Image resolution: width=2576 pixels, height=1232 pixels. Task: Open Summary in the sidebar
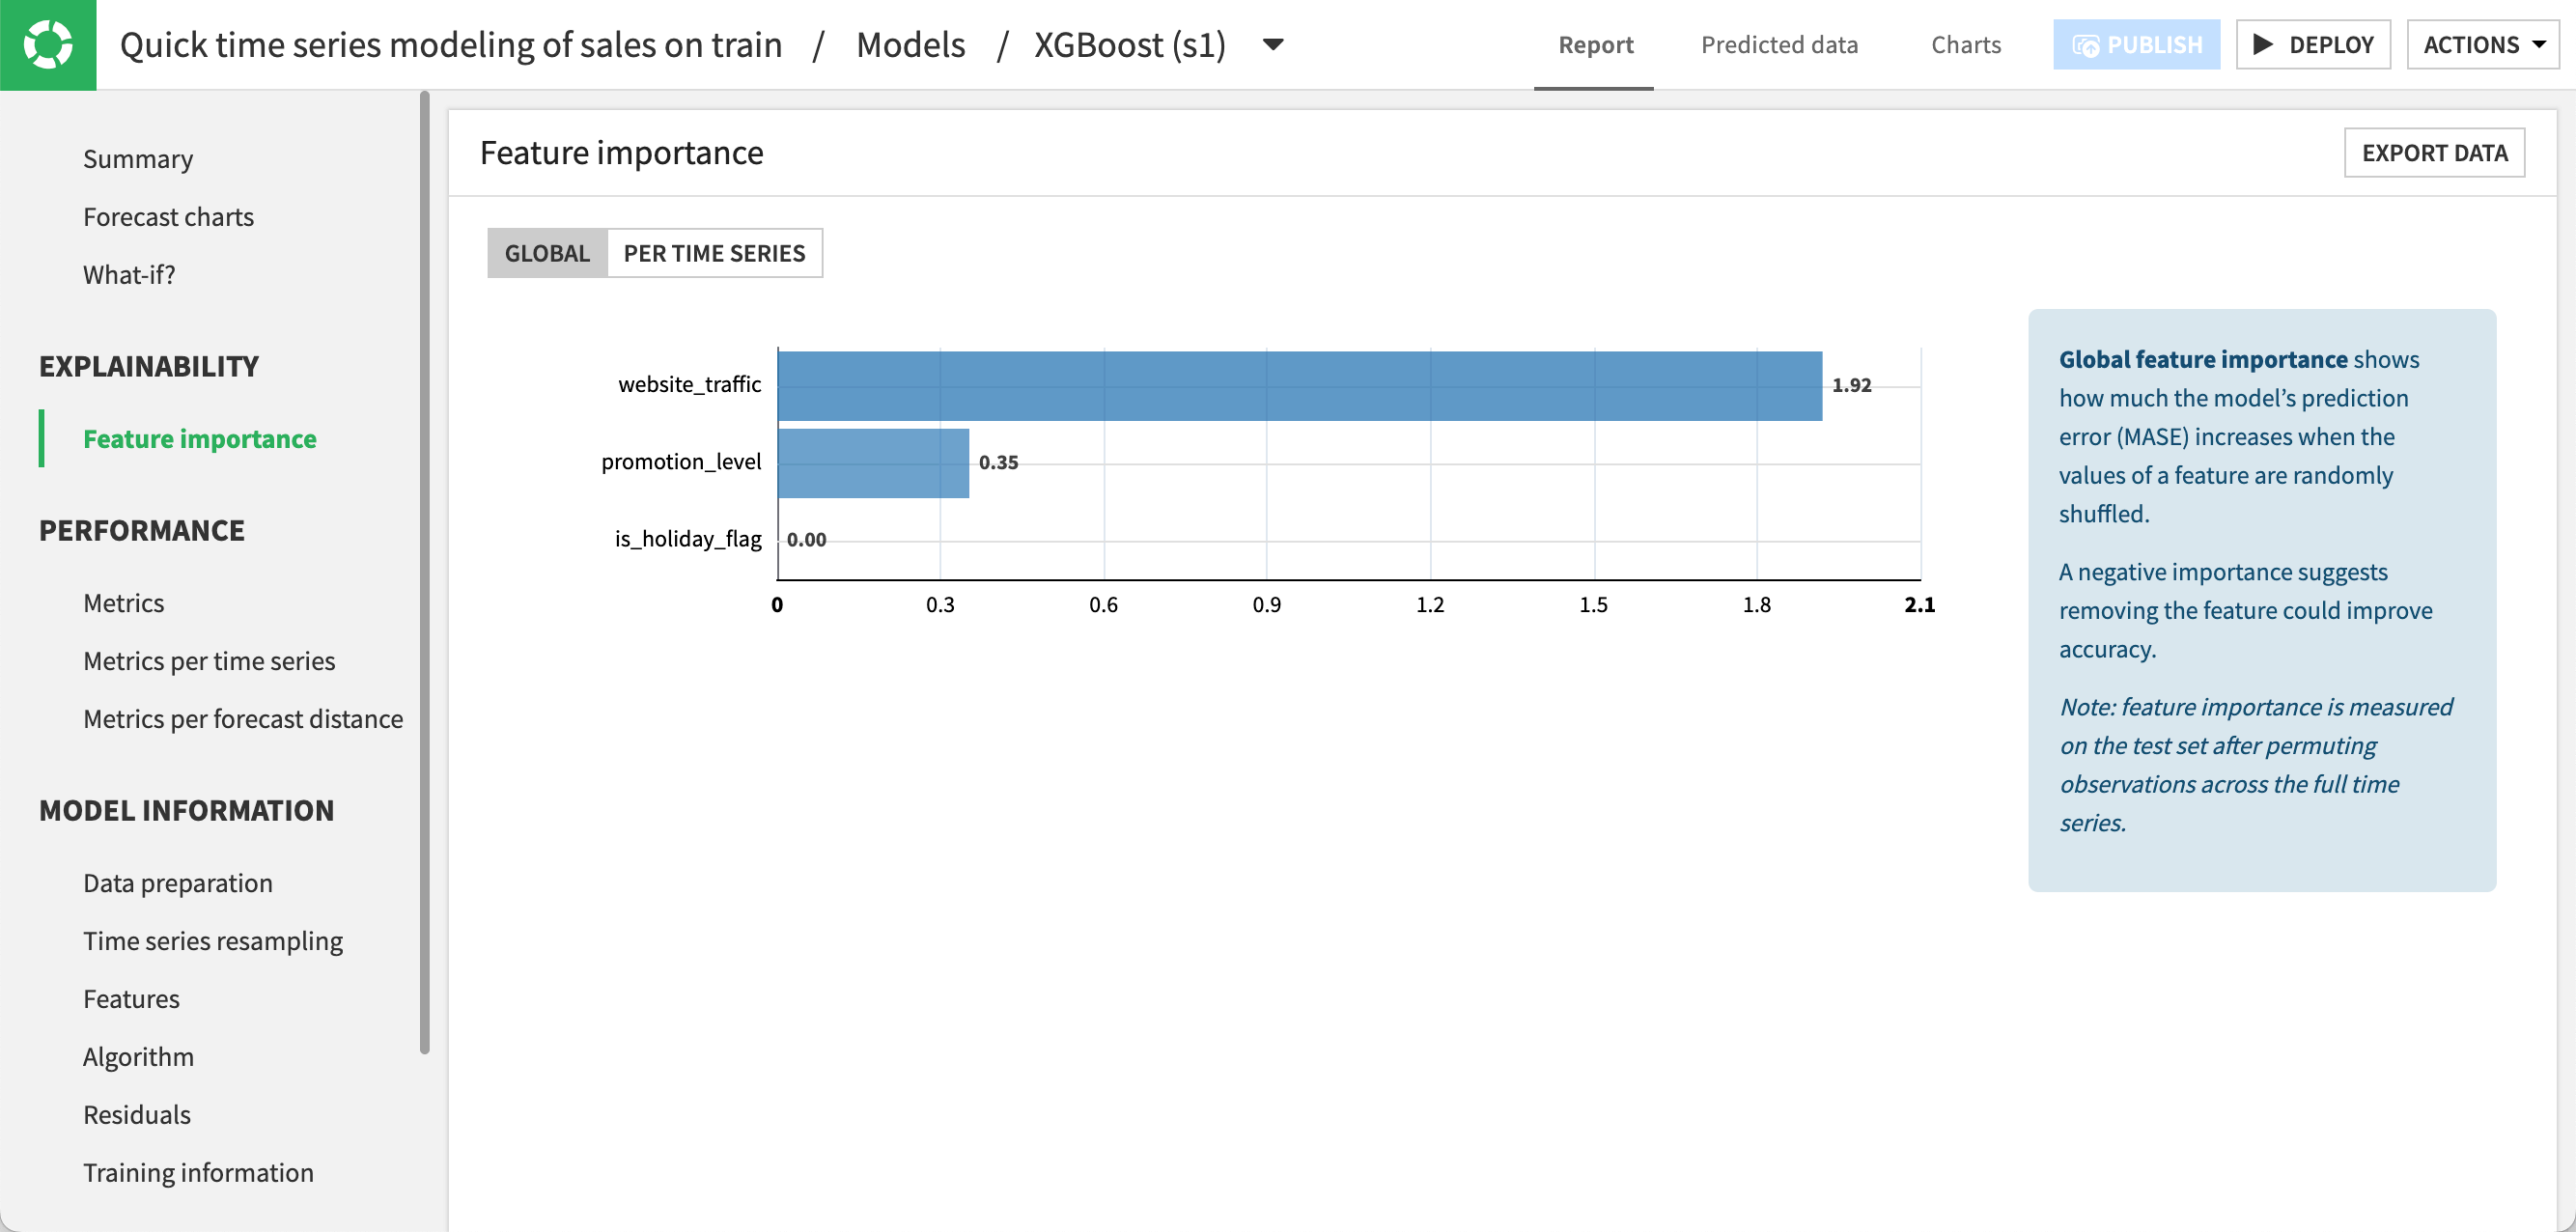pyautogui.click(x=138, y=158)
